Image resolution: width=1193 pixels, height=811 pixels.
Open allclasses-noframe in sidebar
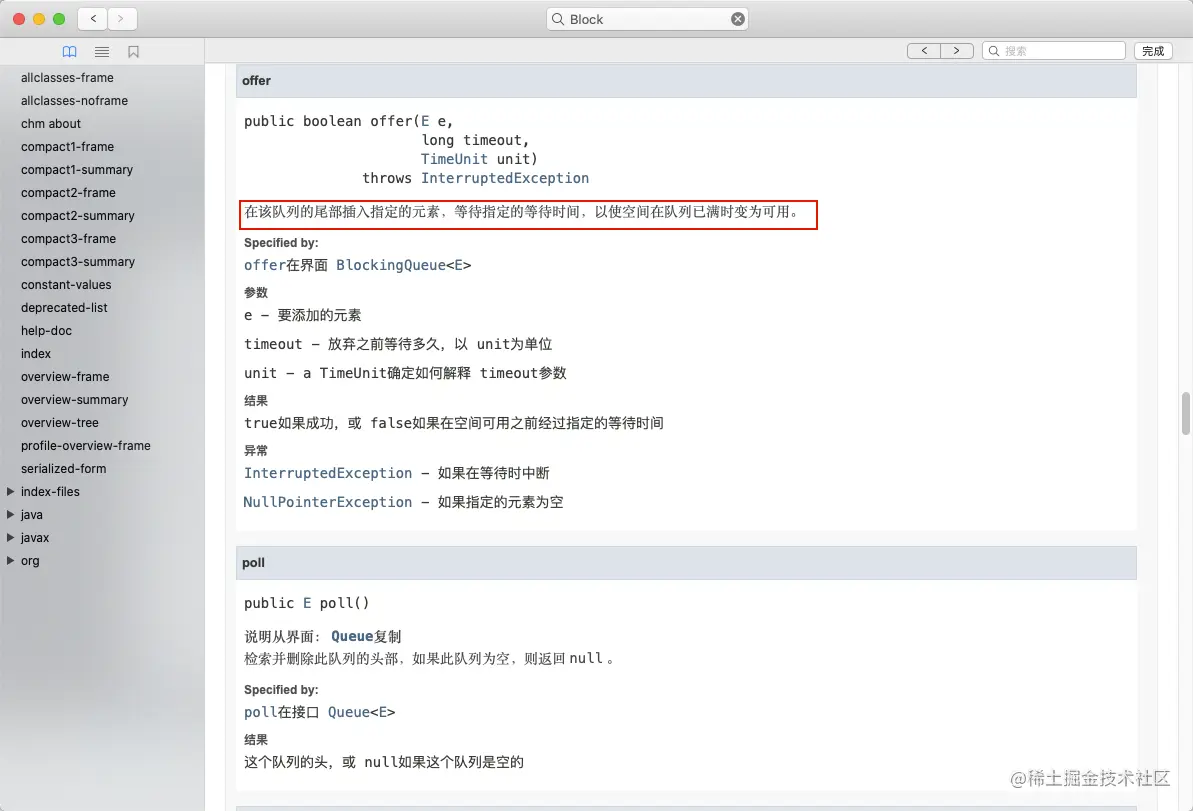click(x=75, y=100)
